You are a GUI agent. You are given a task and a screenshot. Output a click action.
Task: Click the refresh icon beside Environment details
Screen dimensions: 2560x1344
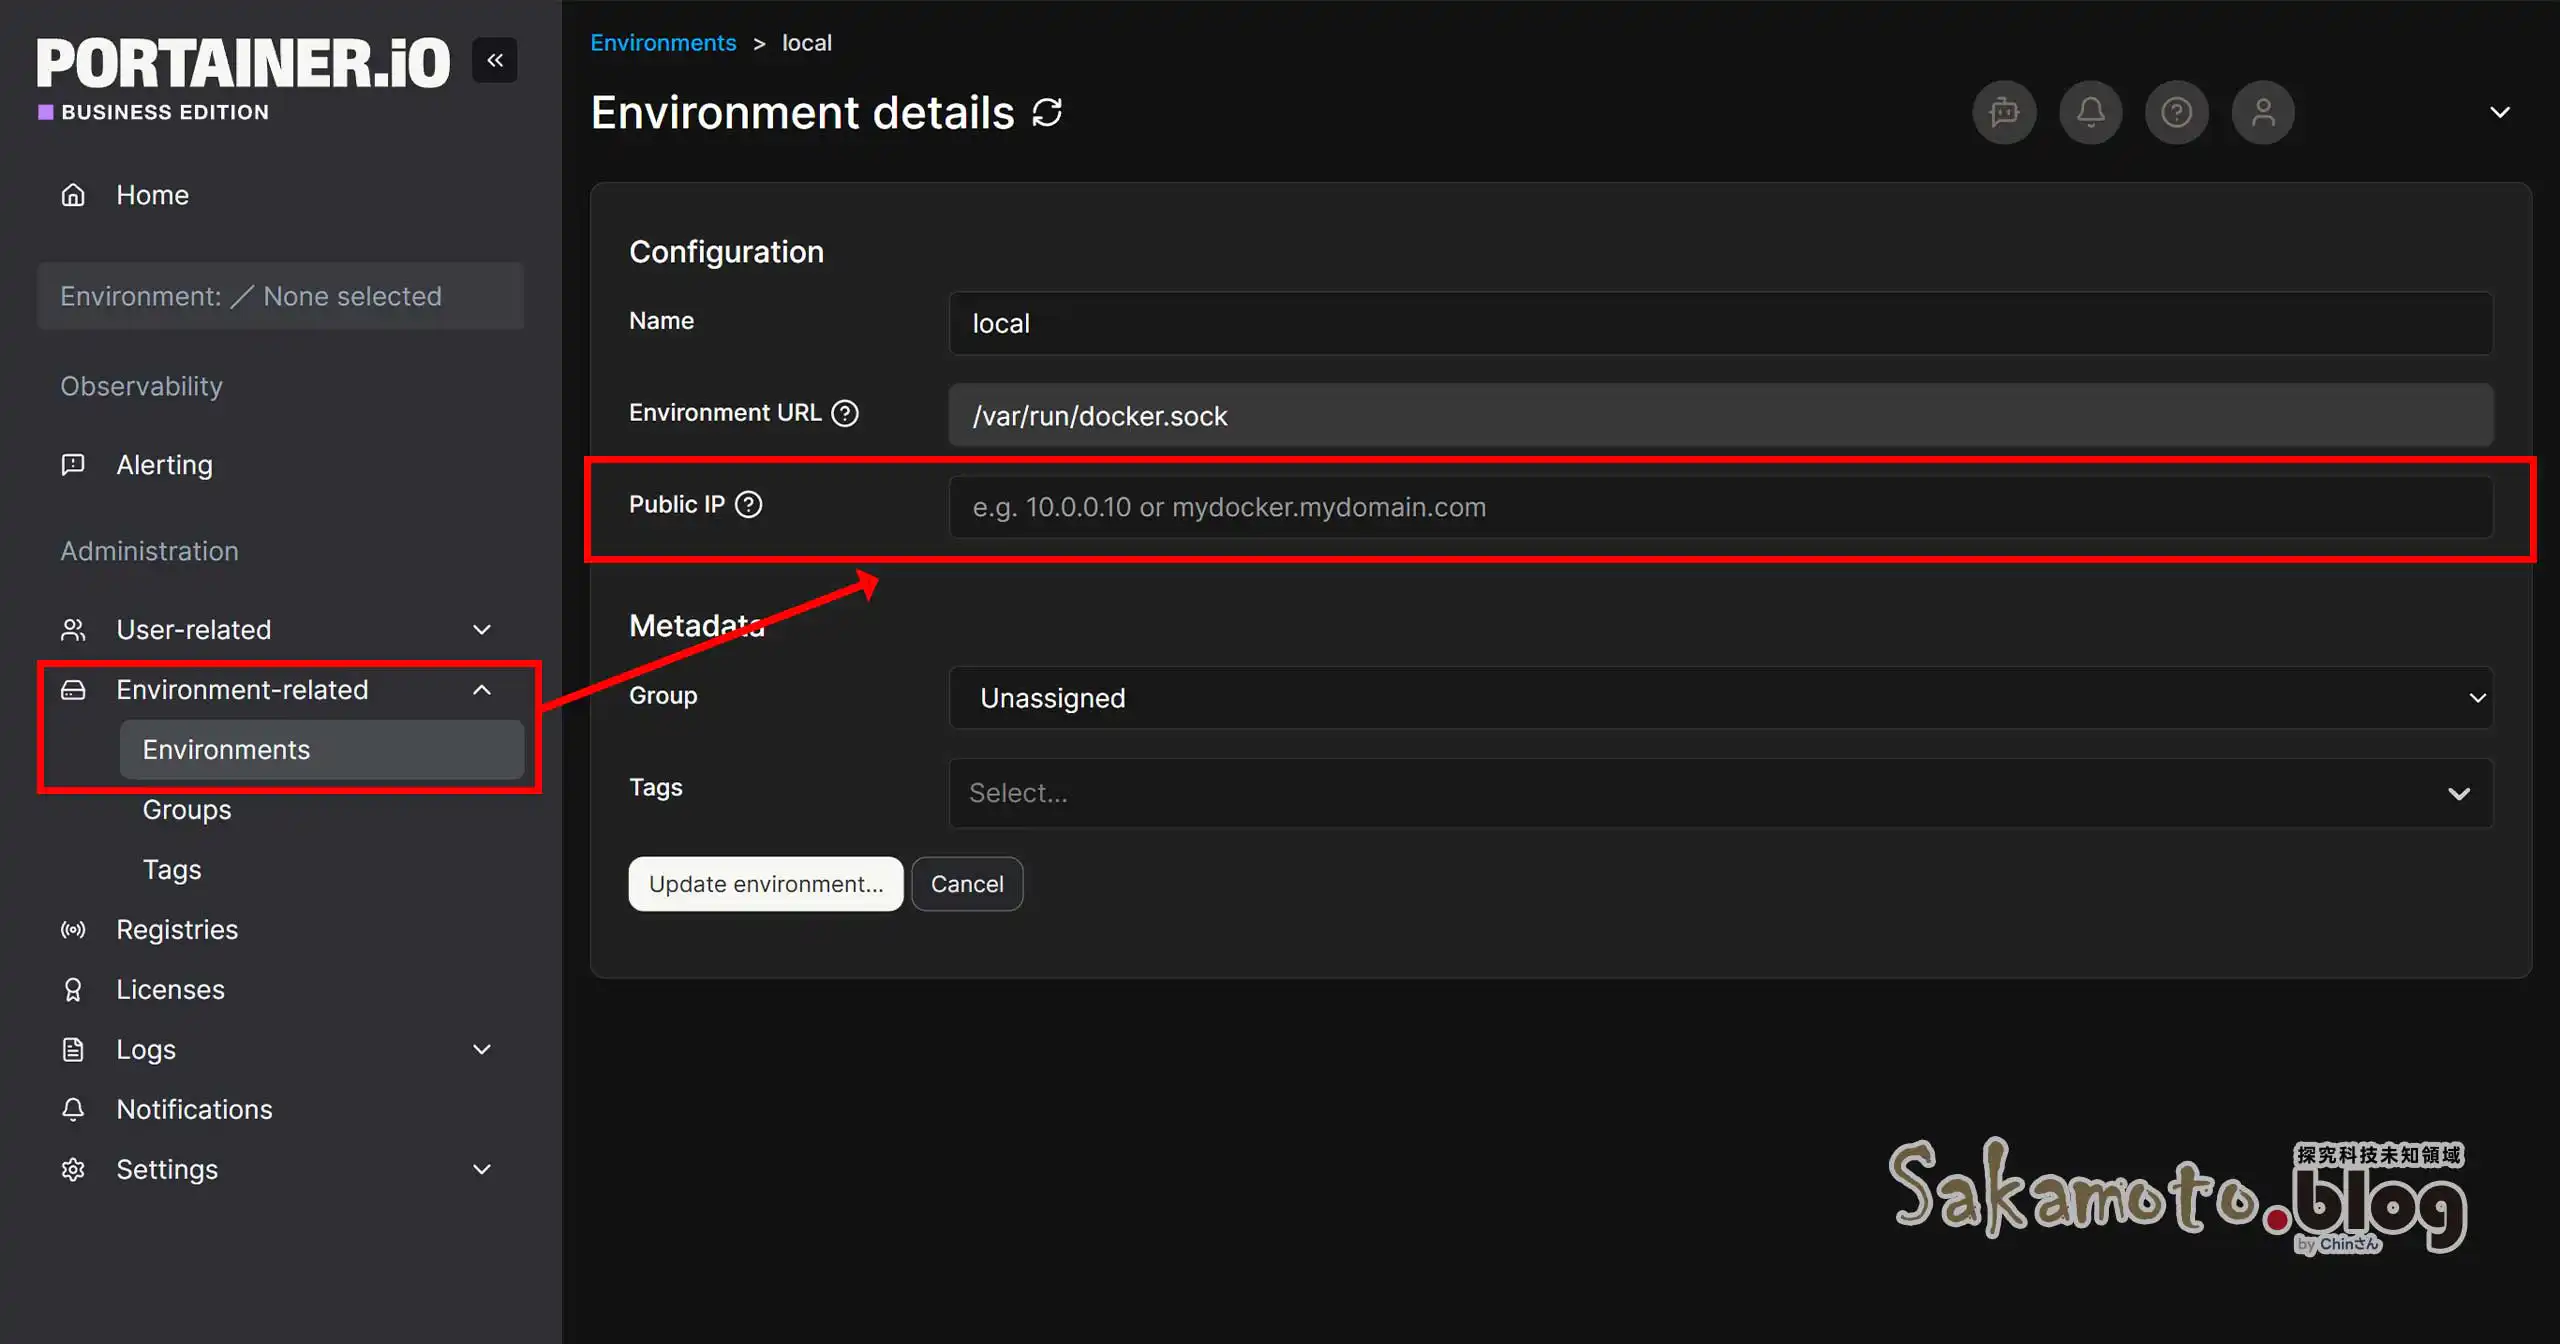click(x=1047, y=113)
